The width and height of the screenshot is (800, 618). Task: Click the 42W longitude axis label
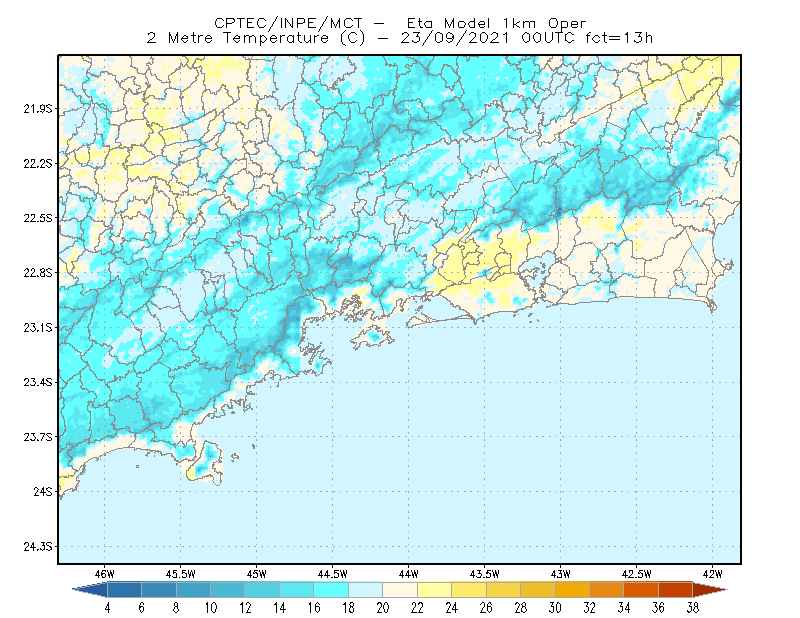click(712, 574)
